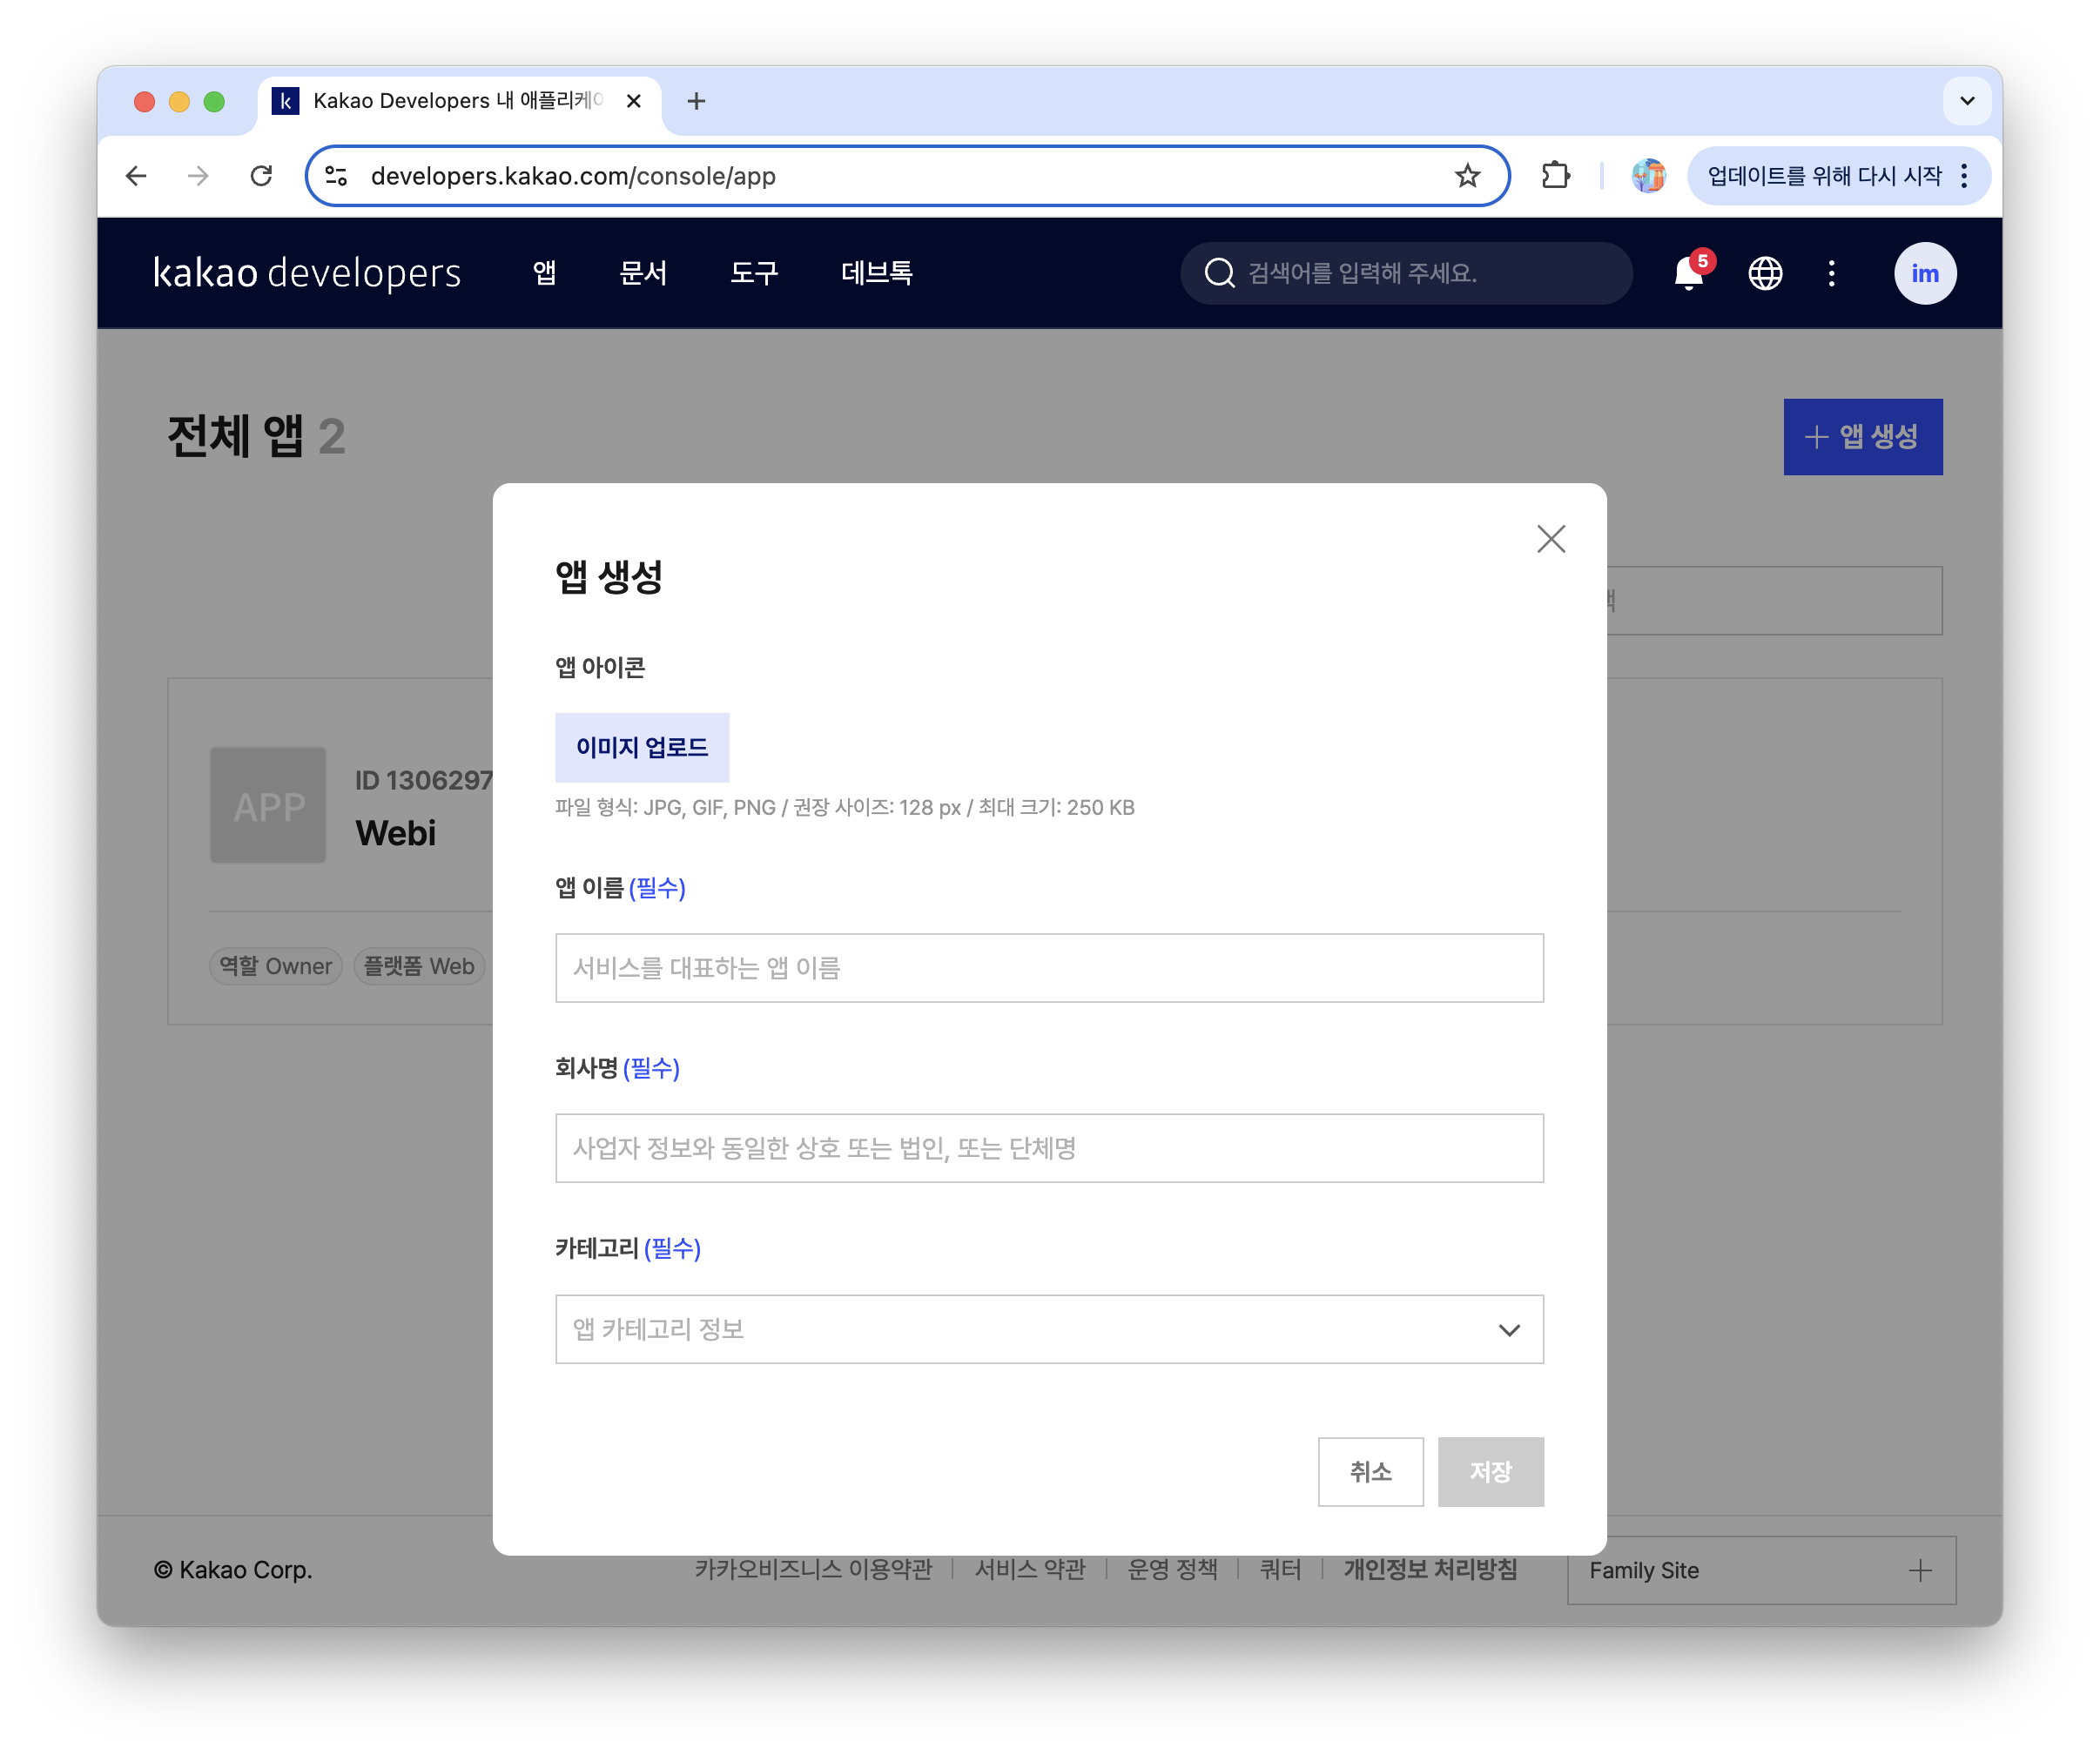Viewport: 2100px width, 1755px height.
Task: Click the notifications bell icon
Action: 1688,273
